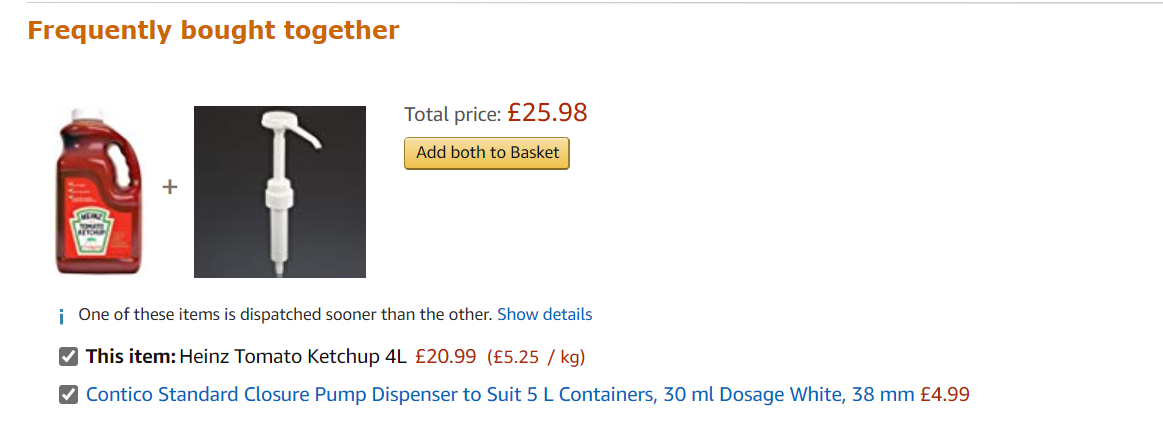Click the plus sign between product images
This screenshot has width=1163, height=432.
[x=170, y=187]
